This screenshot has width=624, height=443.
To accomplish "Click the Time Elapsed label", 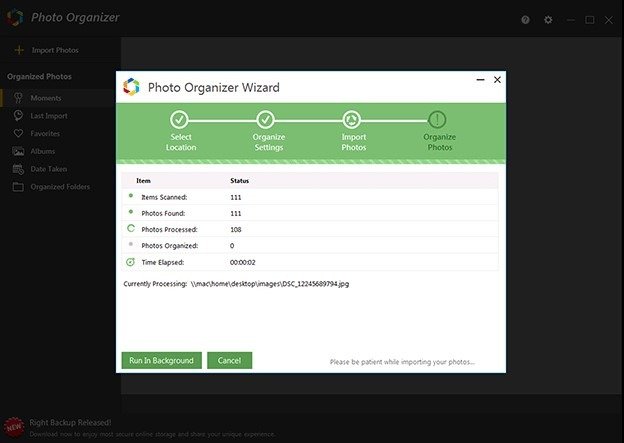I will tap(163, 262).
